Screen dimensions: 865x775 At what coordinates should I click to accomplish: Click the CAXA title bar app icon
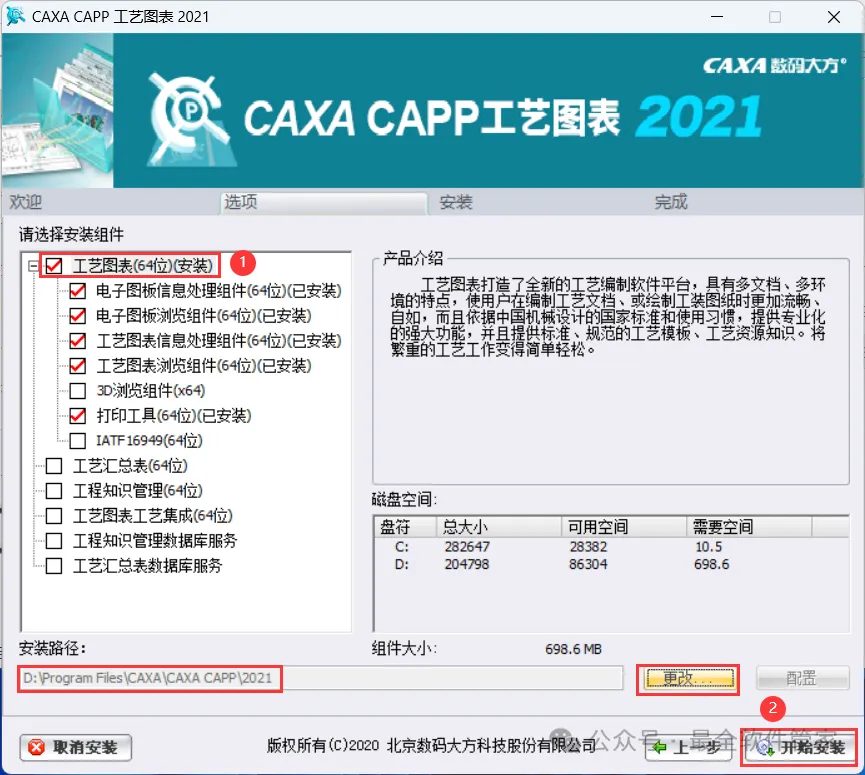point(15,17)
